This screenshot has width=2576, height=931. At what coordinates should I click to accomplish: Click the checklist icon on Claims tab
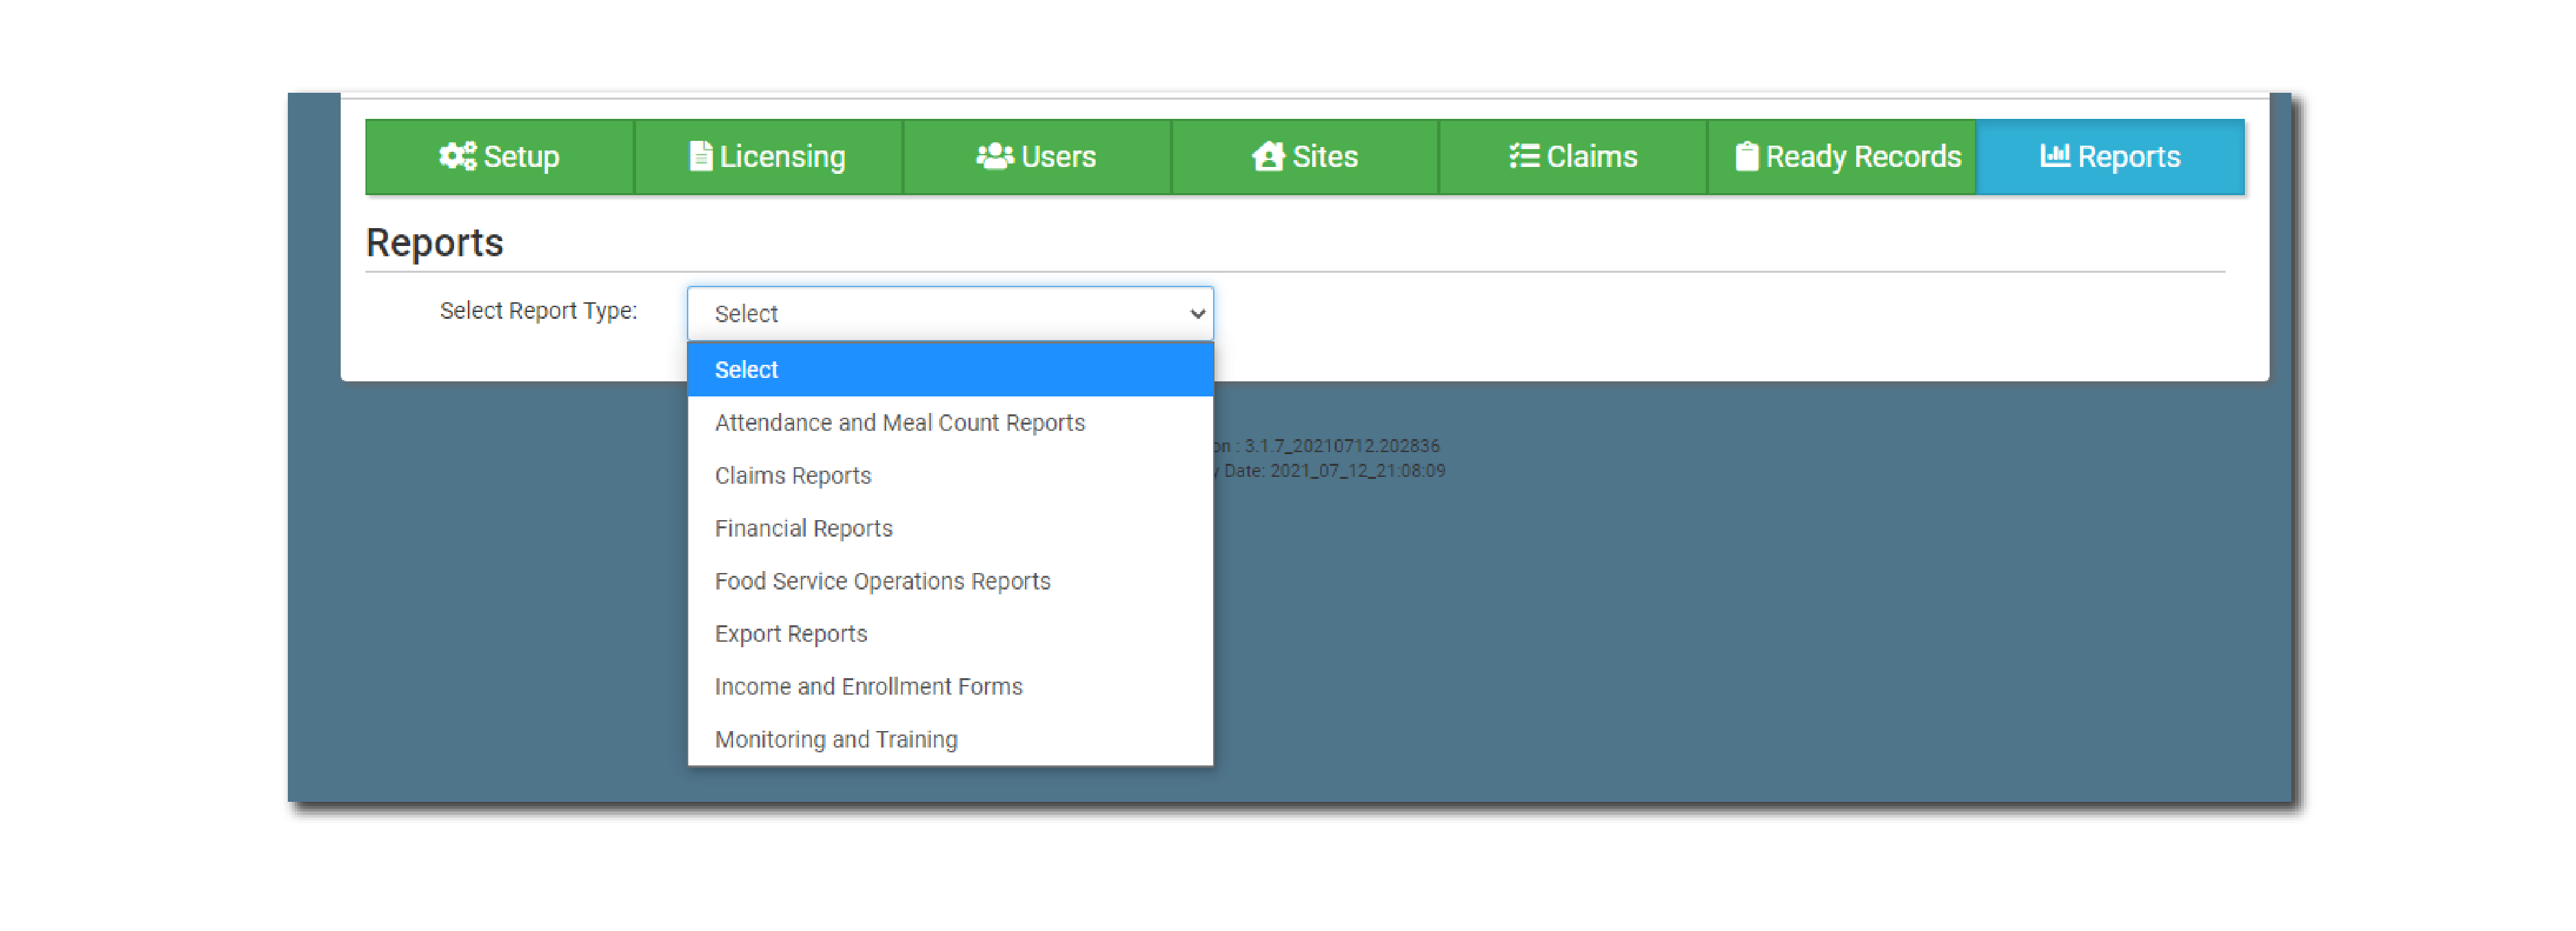click(x=1523, y=156)
